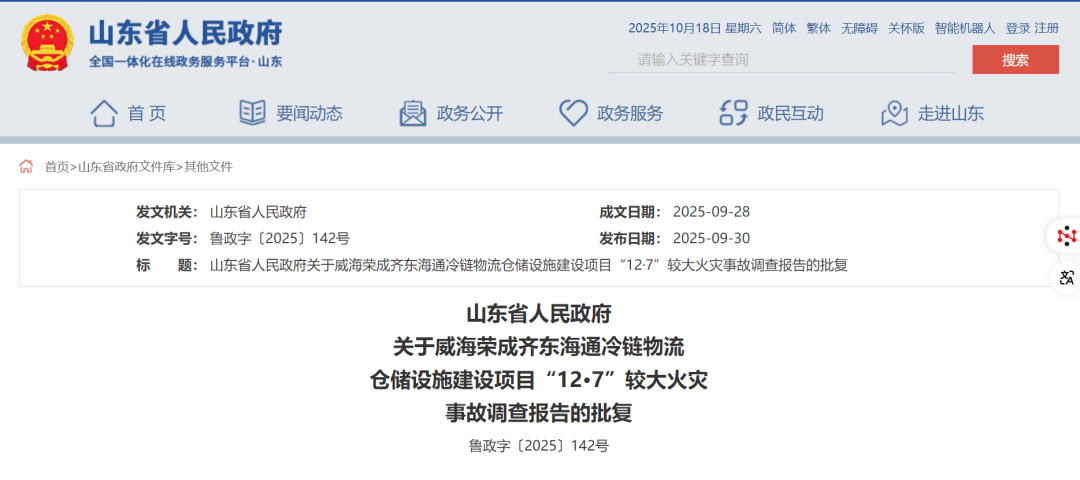Image resolution: width=1080 pixels, height=480 pixels.
Task: Click the envelope icon for 政务公开
Action: coord(413,113)
